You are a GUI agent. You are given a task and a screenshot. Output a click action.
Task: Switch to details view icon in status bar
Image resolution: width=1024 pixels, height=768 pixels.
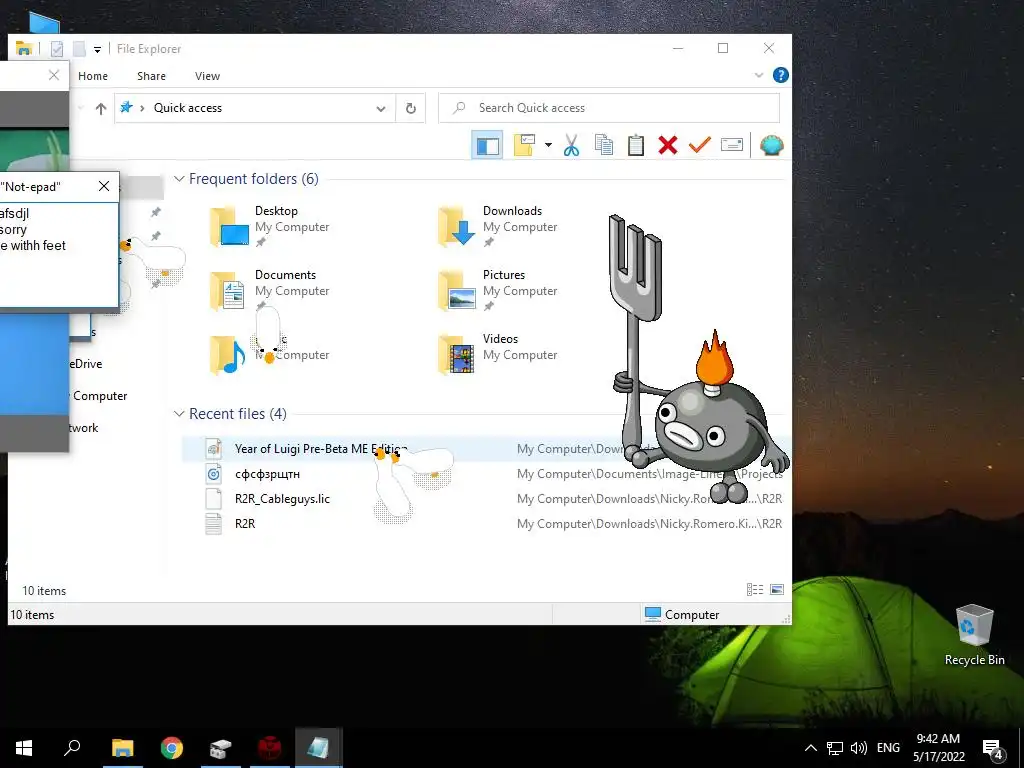755,590
